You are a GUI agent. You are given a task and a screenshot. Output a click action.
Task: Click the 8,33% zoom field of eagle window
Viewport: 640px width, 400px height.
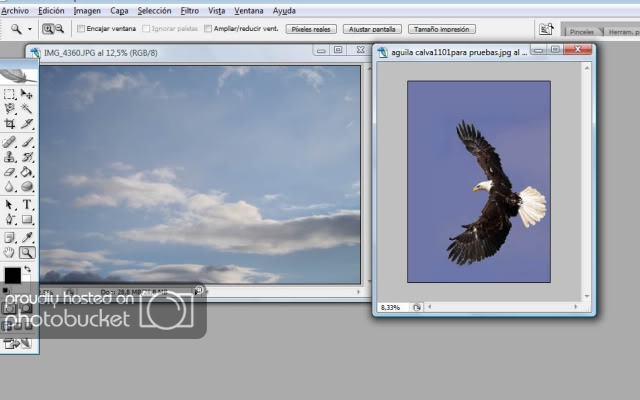[x=391, y=307]
